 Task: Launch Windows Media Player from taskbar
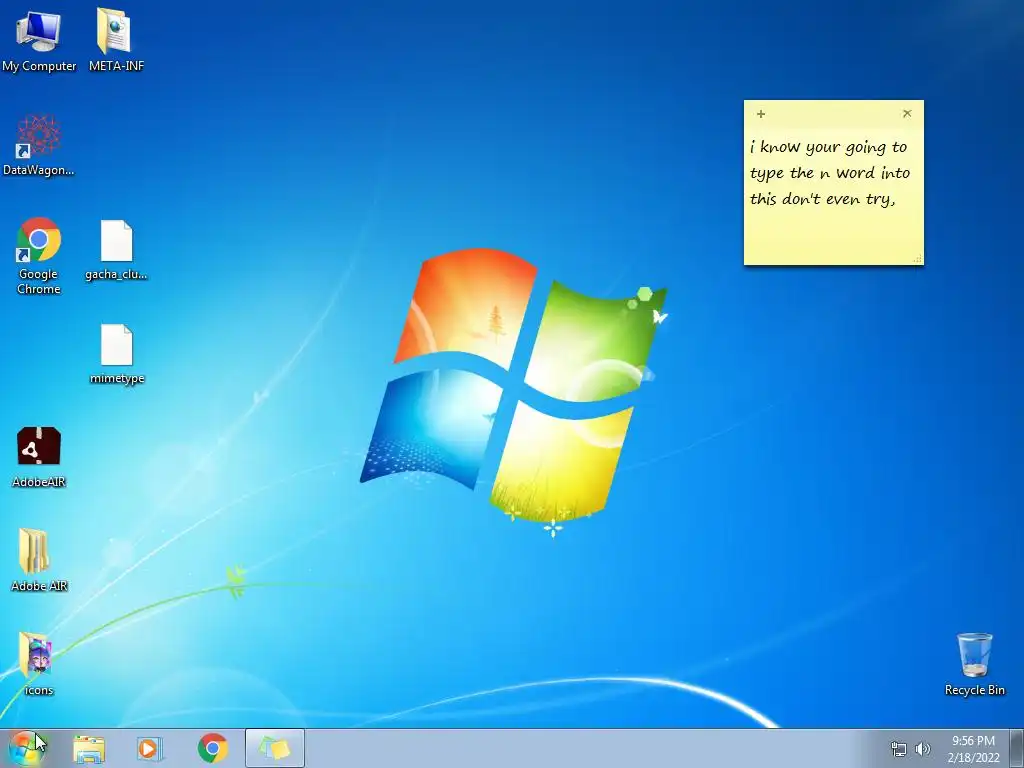(150, 749)
